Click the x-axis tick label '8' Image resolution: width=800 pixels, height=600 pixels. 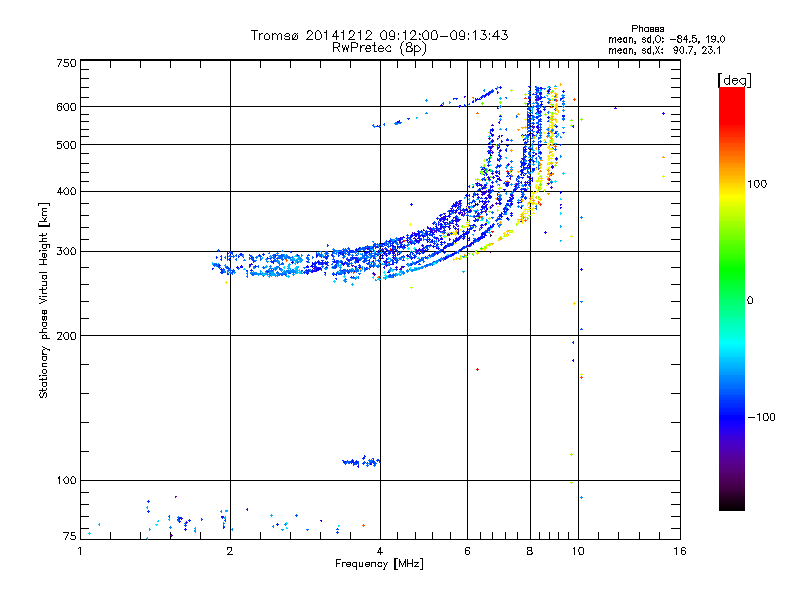530,551
